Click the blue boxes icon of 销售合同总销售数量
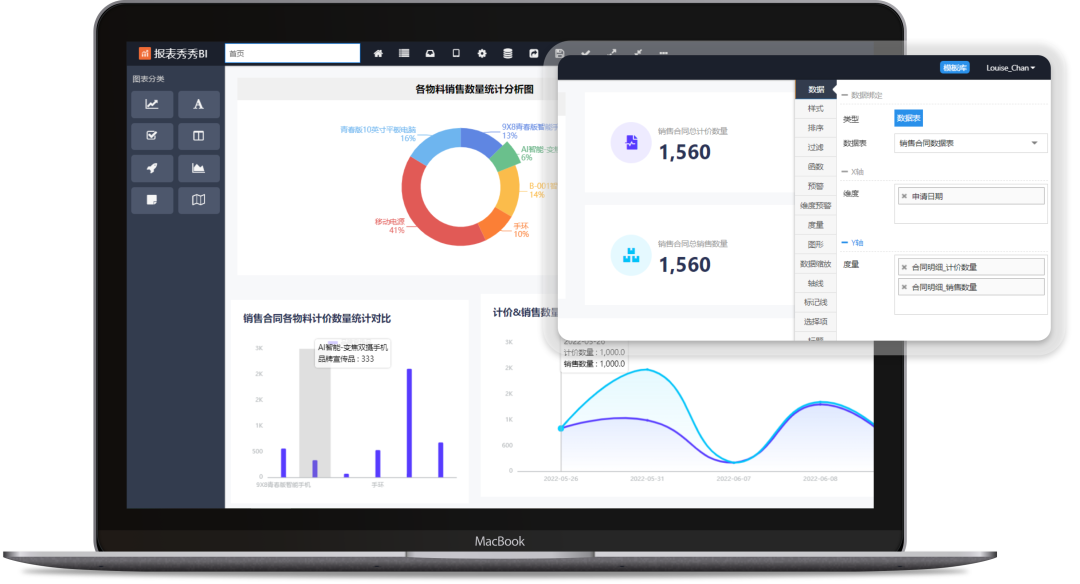Viewport: 1080px width, 584px height. pyautogui.click(x=631, y=255)
